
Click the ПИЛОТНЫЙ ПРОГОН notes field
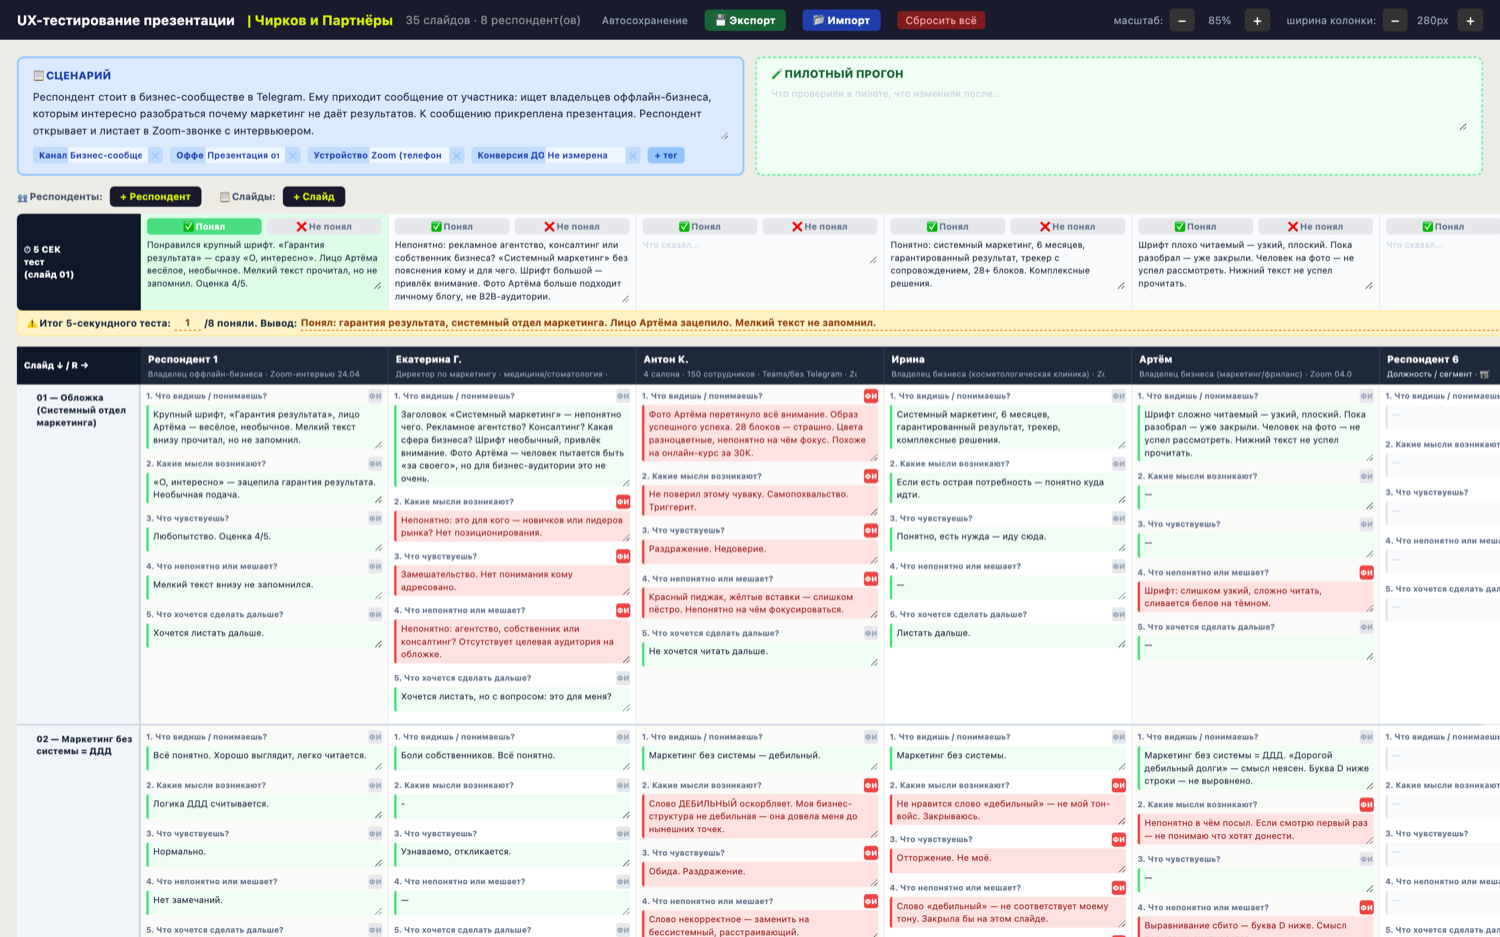coord(1118,110)
